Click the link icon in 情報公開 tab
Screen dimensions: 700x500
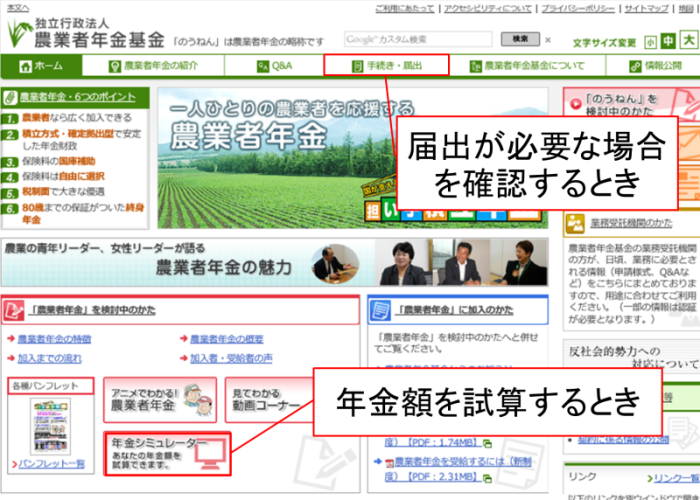tap(635, 67)
